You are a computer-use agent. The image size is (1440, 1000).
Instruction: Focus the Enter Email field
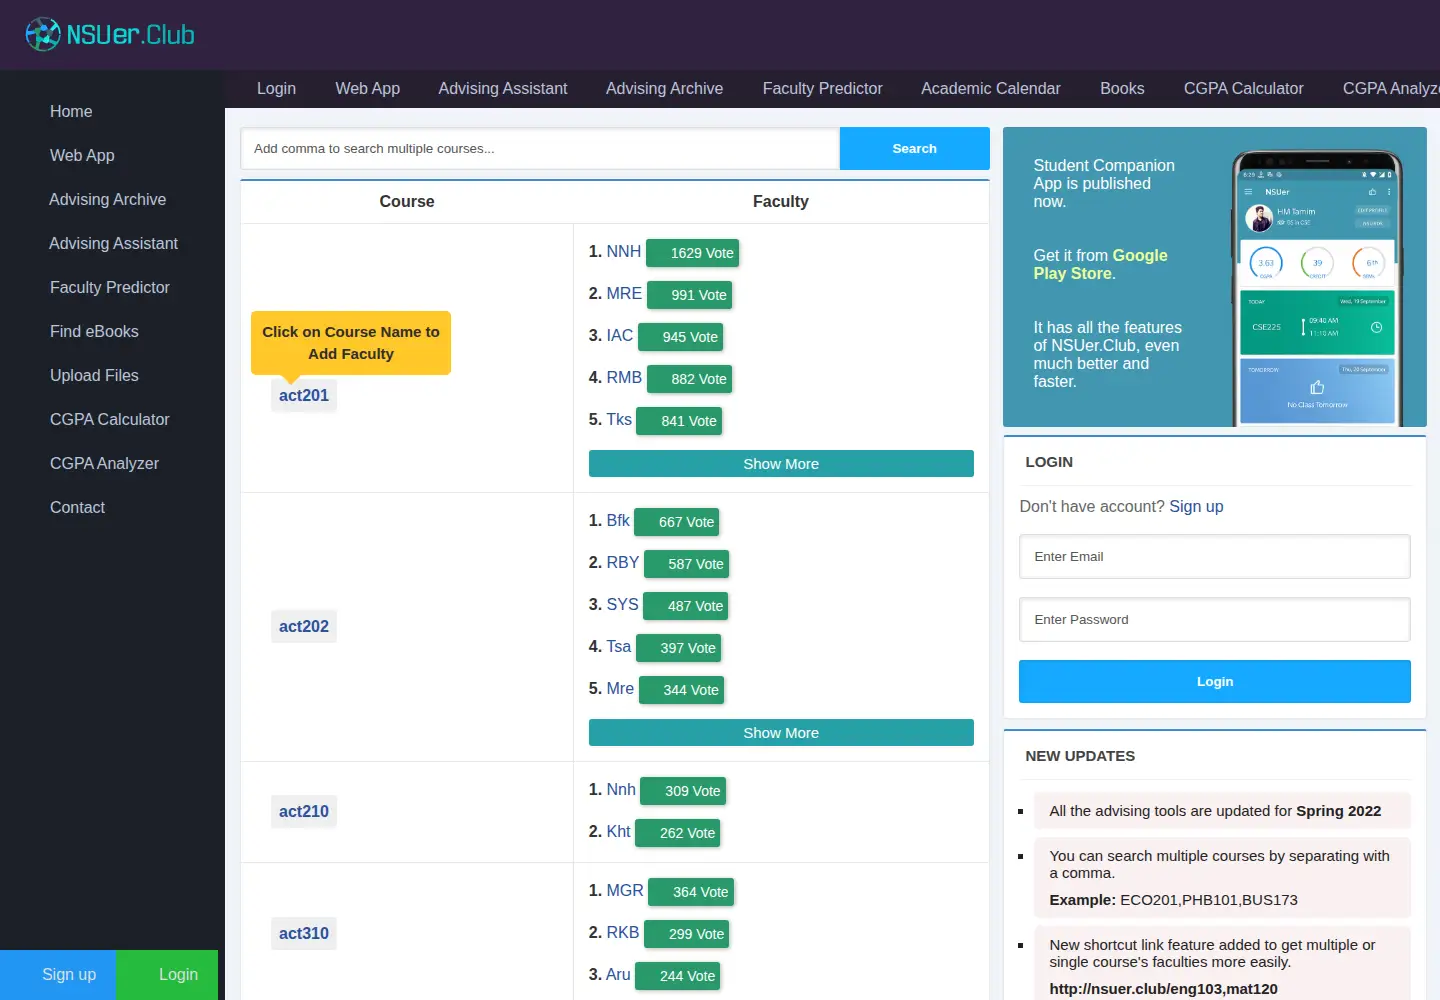click(1215, 557)
